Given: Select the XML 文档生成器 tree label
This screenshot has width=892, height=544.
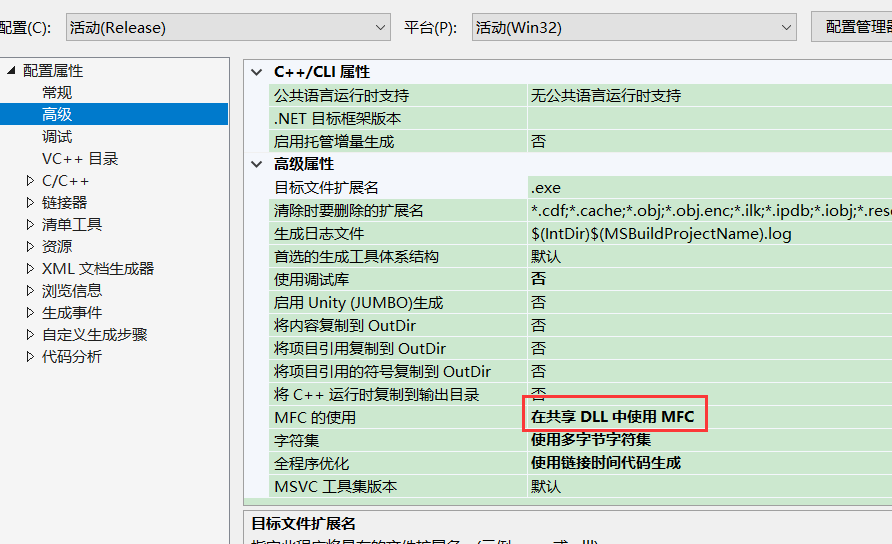Looking at the screenshot, I should point(98,269).
